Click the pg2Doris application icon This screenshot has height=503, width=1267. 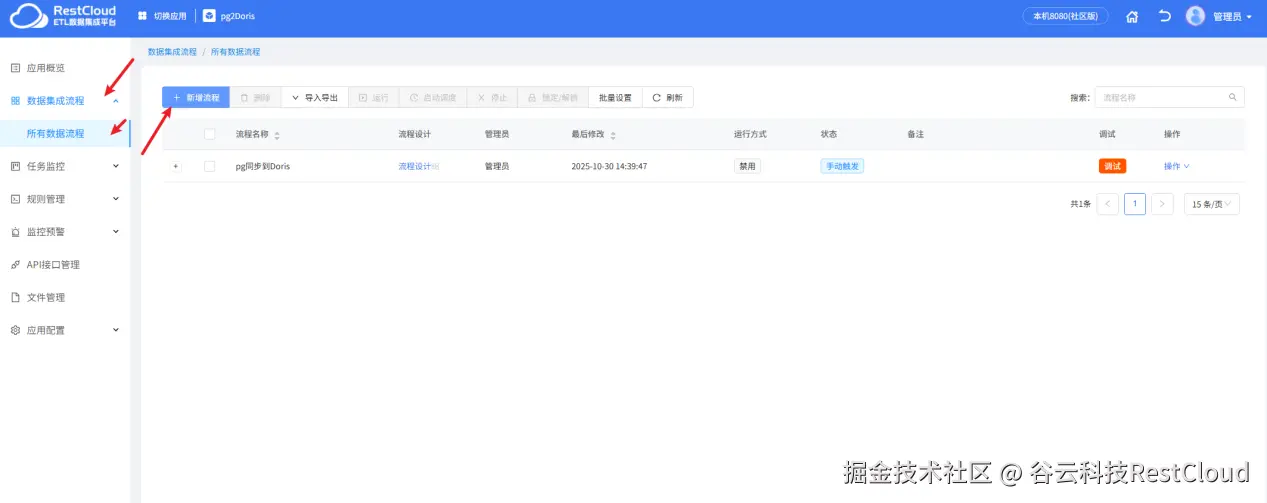pos(209,16)
